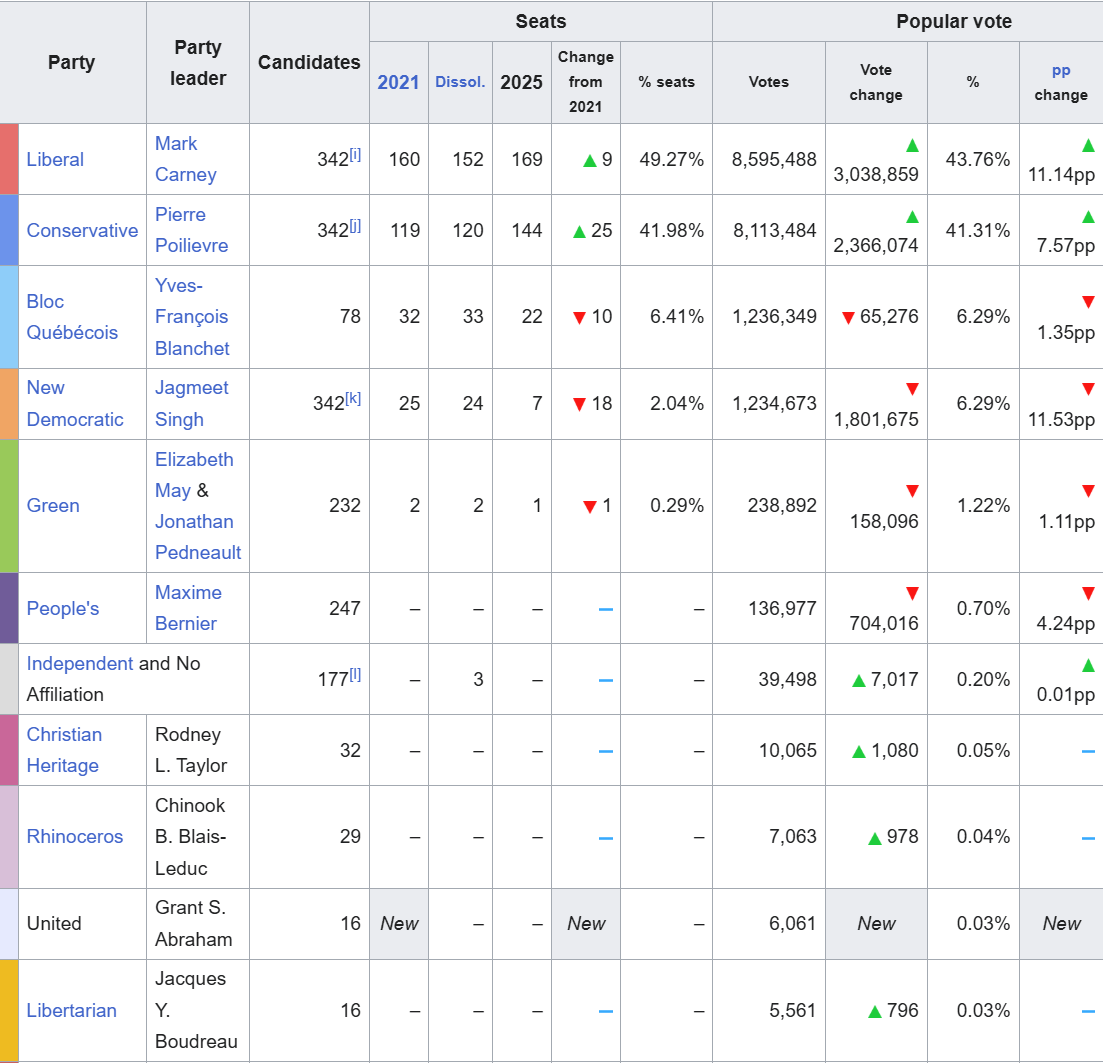
Task: Click the blue steady dash in People's seat change
Action: 606,609
